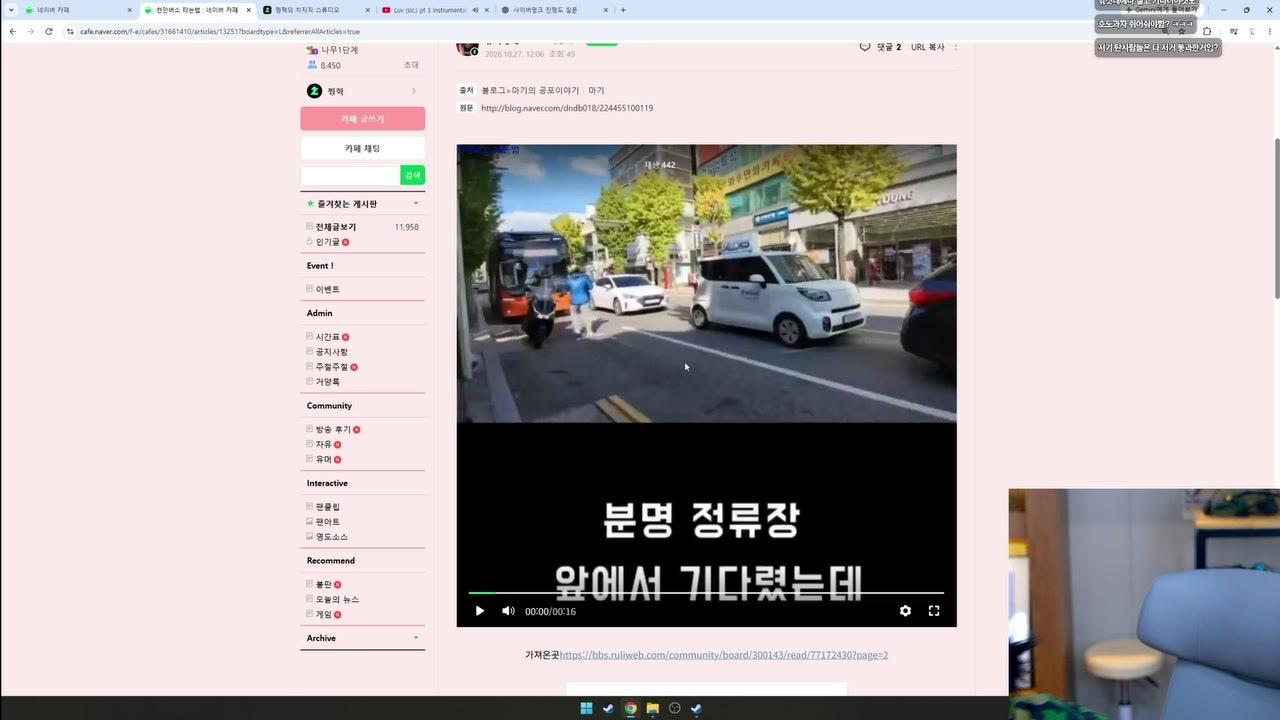
Task: Open the video settings gear
Action: pyautogui.click(x=905, y=611)
